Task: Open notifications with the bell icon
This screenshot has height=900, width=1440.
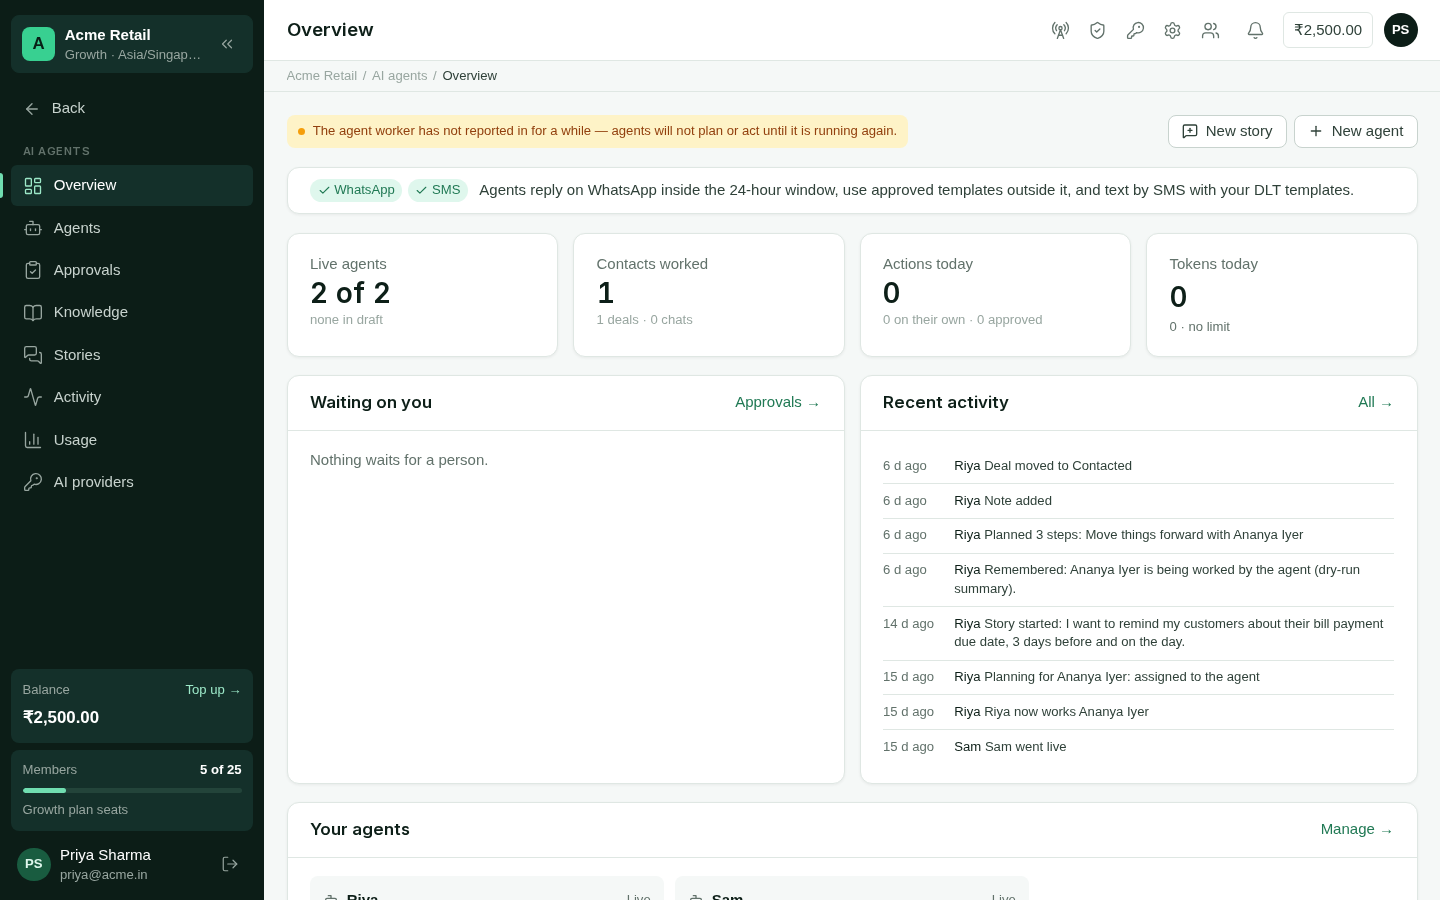Action: (x=1255, y=30)
